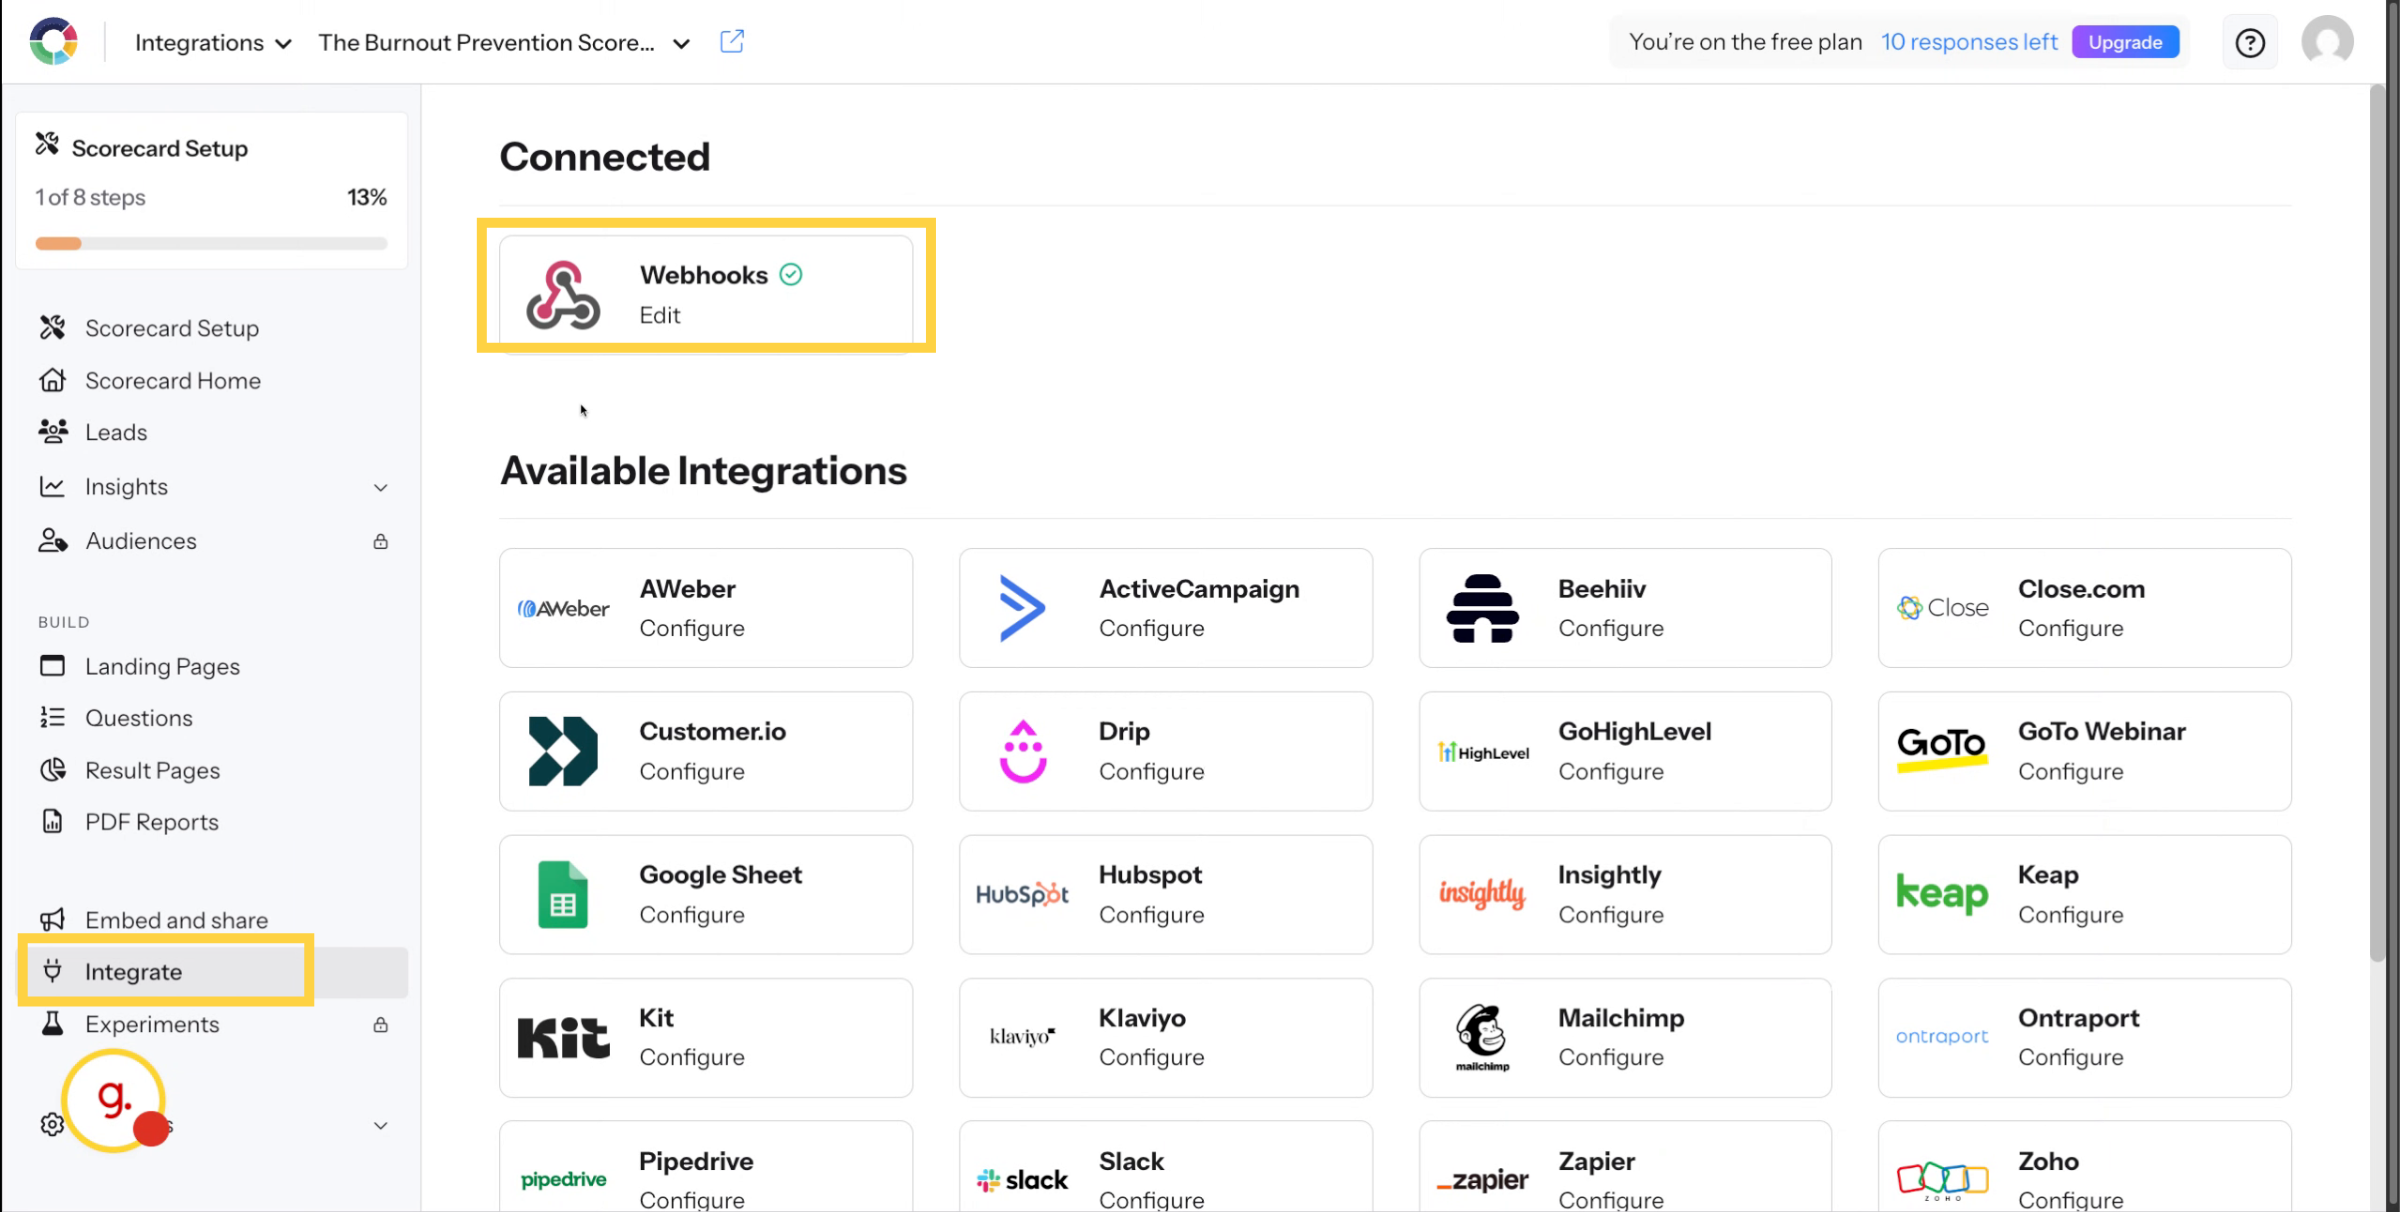Click the Drip smiley logo

(1022, 751)
